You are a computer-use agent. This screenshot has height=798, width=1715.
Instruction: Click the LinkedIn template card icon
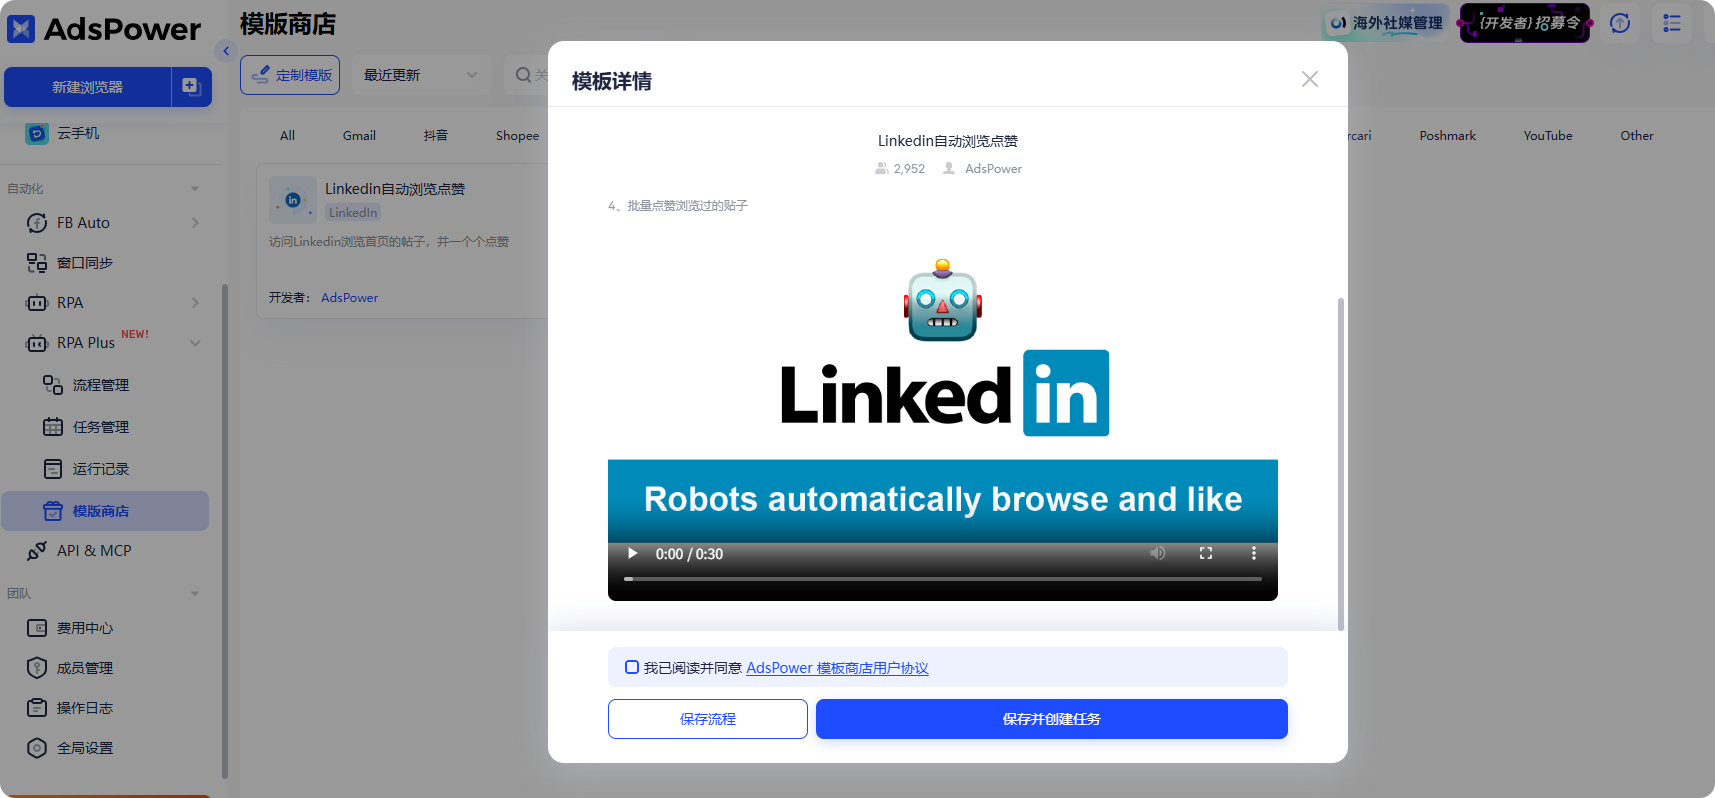click(293, 200)
